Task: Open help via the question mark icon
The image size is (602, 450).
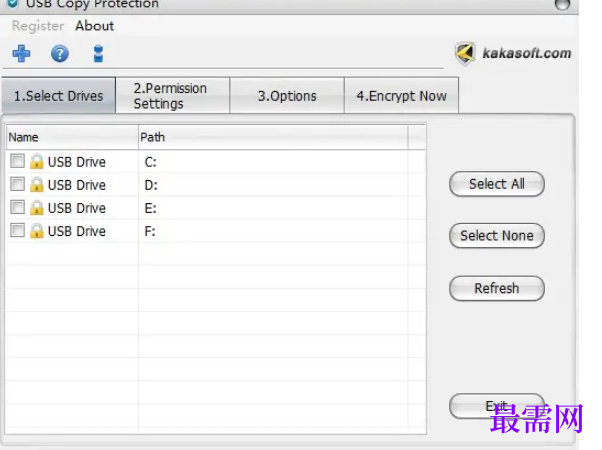Action: click(x=60, y=54)
